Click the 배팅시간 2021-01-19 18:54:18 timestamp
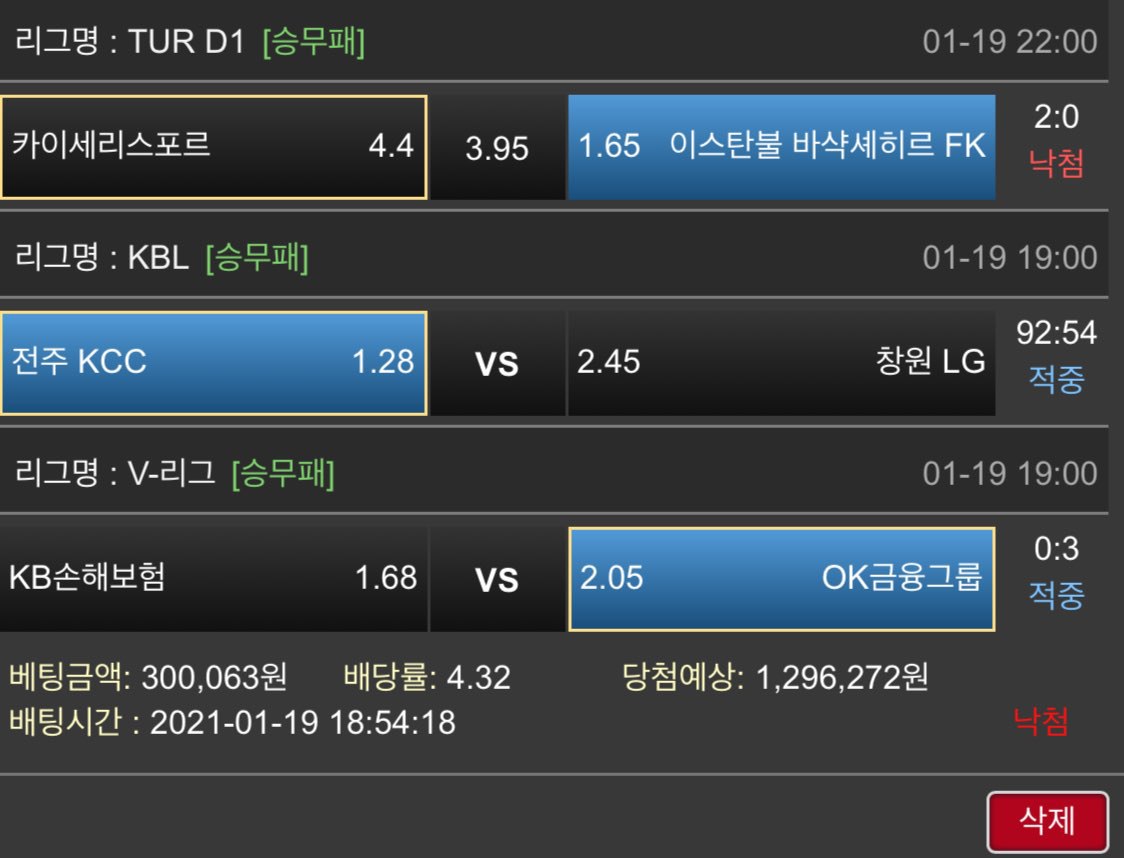 click(232, 721)
